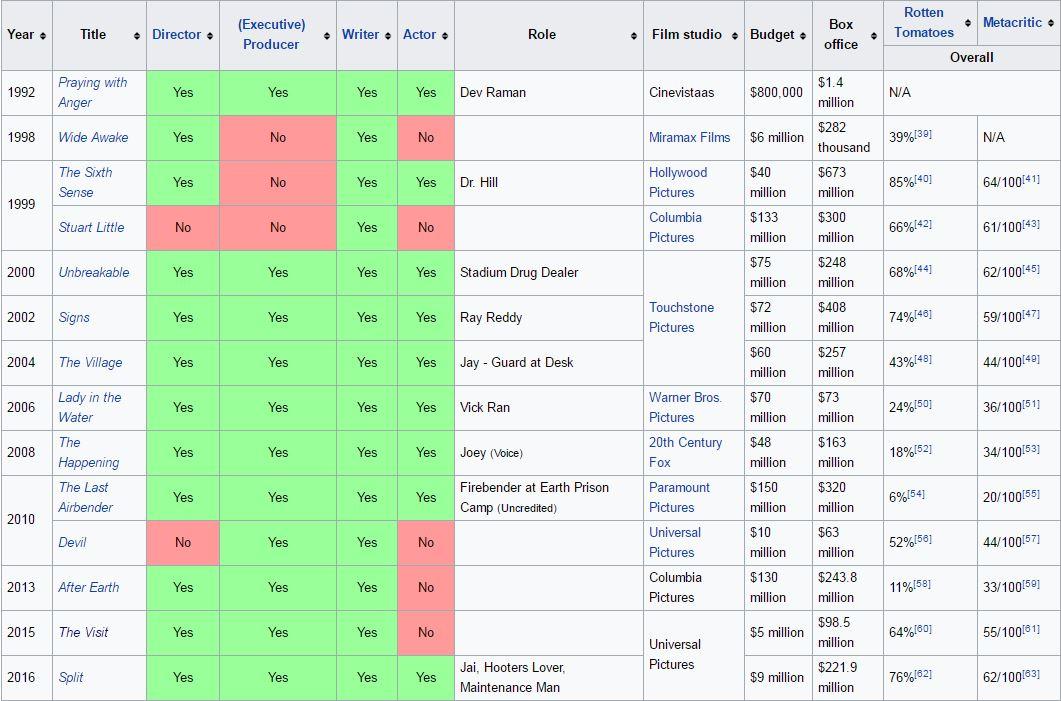Image resolution: width=1061 pixels, height=701 pixels.
Task: Open the Writer header link
Action: click(x=360, y=35)
